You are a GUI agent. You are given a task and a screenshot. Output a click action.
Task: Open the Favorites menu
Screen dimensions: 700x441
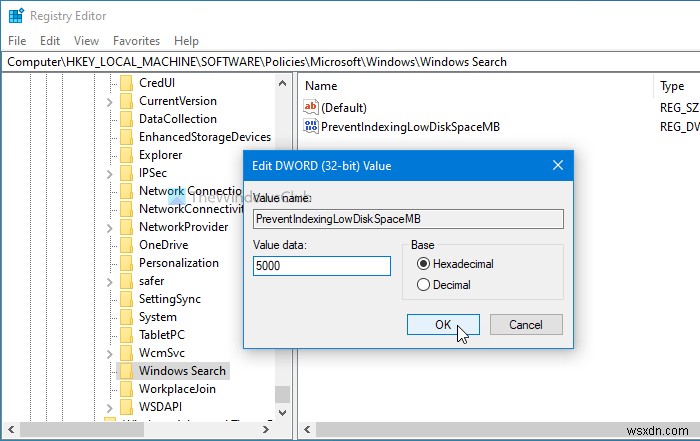pos(136,41)
